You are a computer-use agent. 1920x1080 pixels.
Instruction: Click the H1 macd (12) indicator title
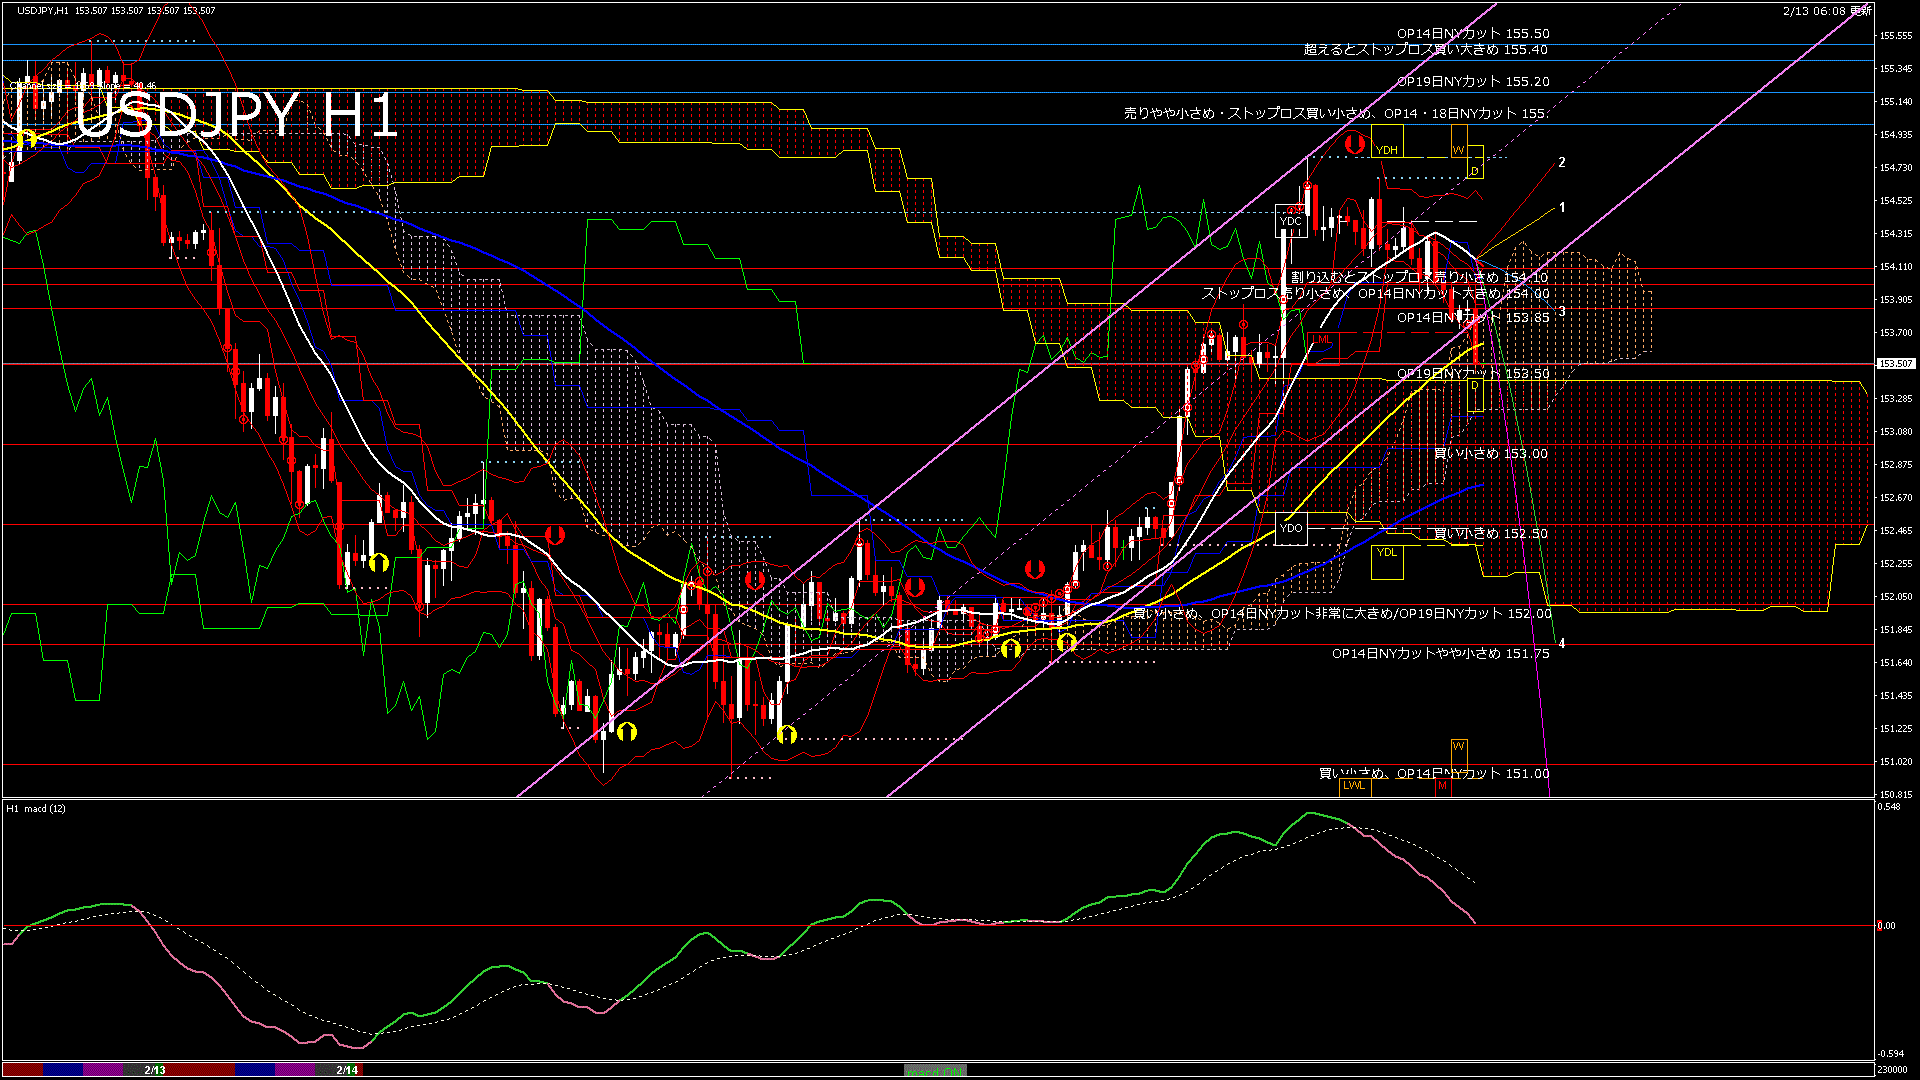pos(36,809)
